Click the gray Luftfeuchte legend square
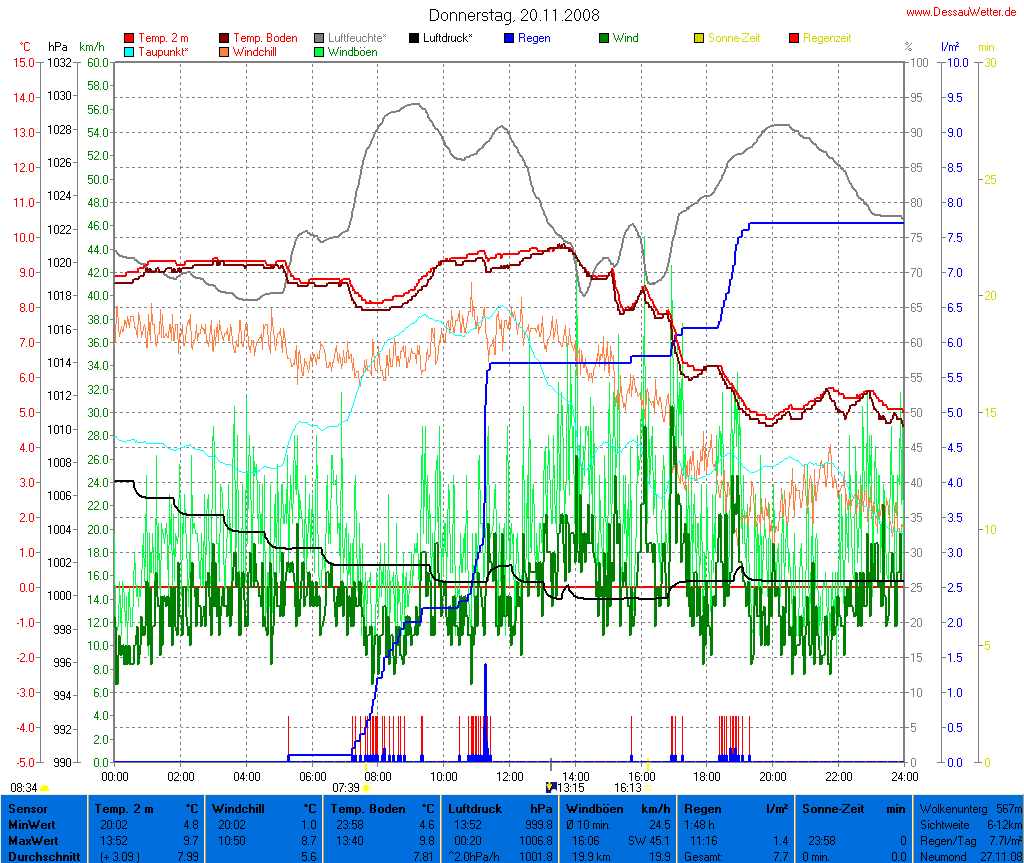This screenshot has height=863, width=1024. coord(319,38)
